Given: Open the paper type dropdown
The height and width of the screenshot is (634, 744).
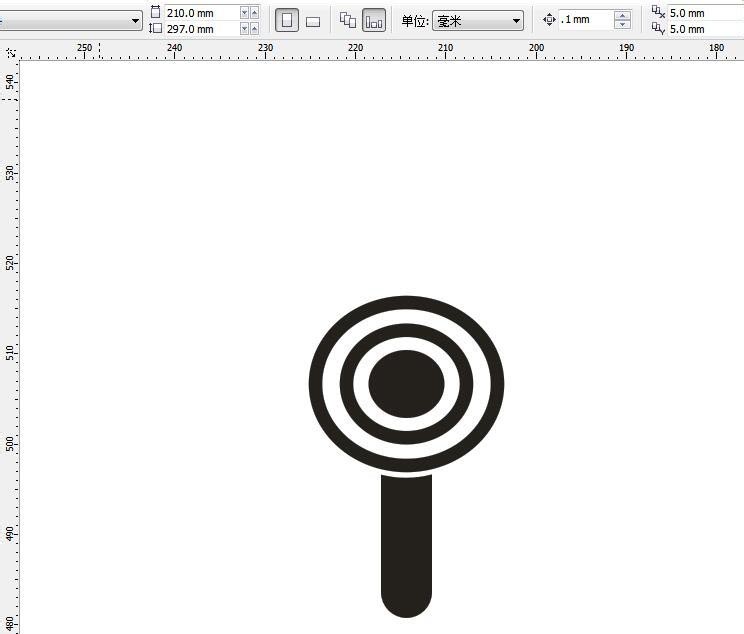Looking at the screenshot, I should [70, 21].
